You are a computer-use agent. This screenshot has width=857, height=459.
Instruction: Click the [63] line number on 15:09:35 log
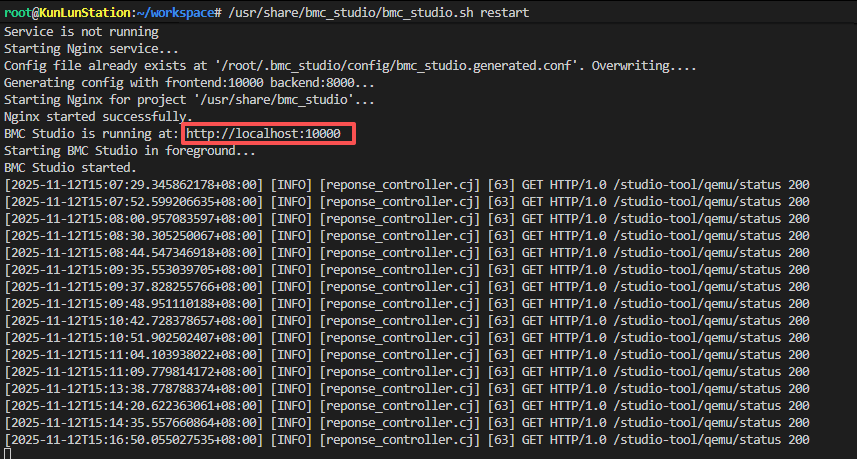(x=500, y=269)
